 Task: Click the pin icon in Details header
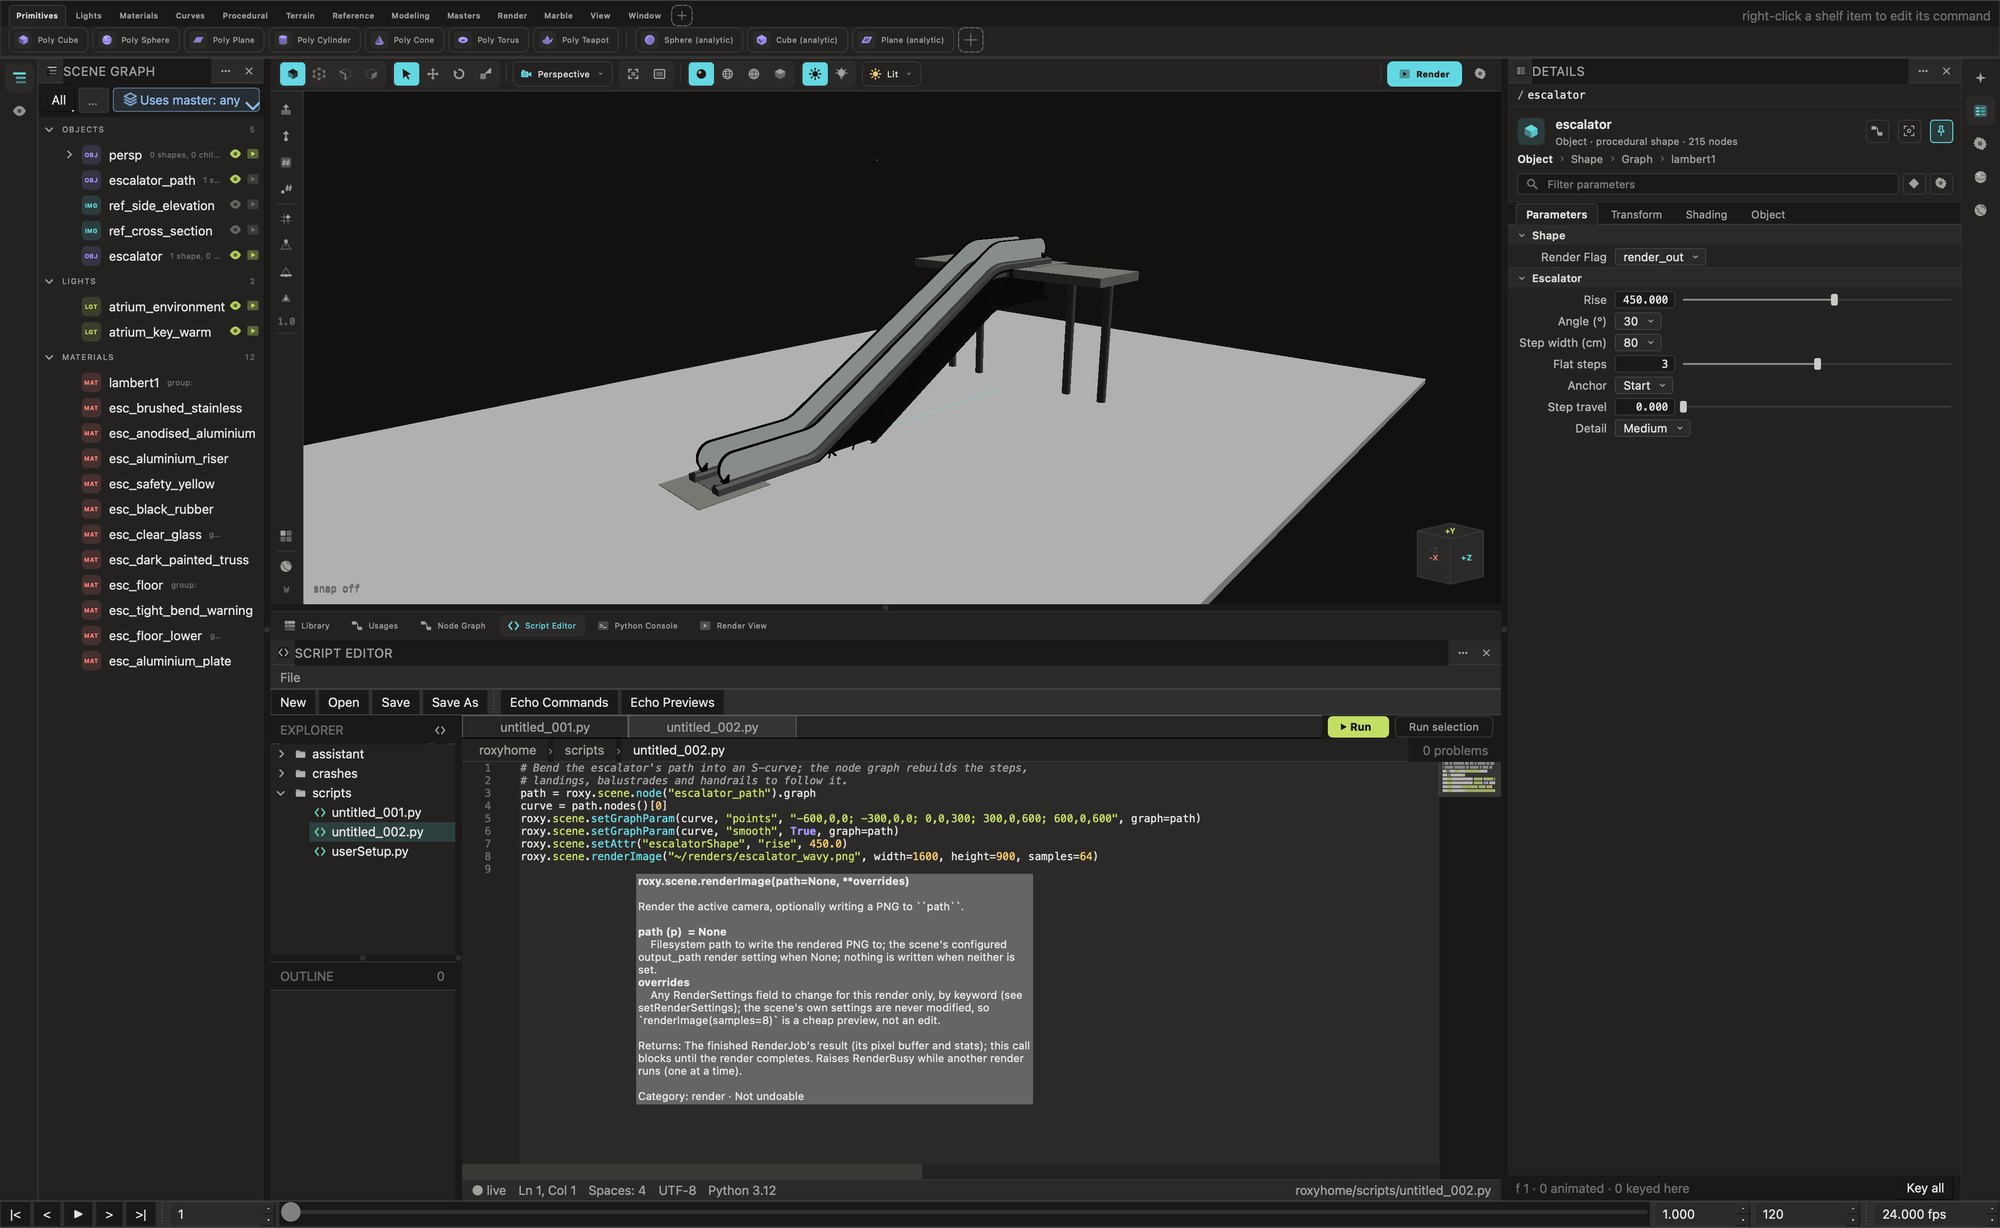(1941, 131)
